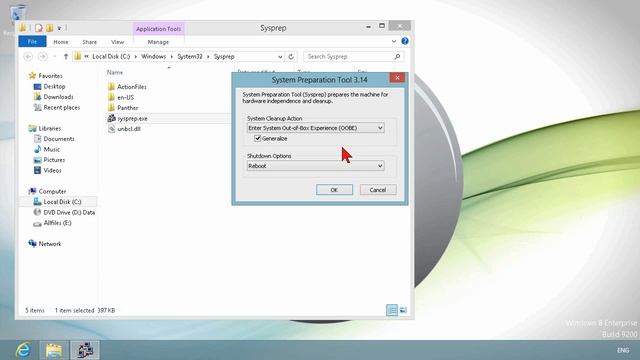Click Local Disk (C:) in breadcrumb
The height and width of the screenshot is (360, 640).
pos(111,57)
